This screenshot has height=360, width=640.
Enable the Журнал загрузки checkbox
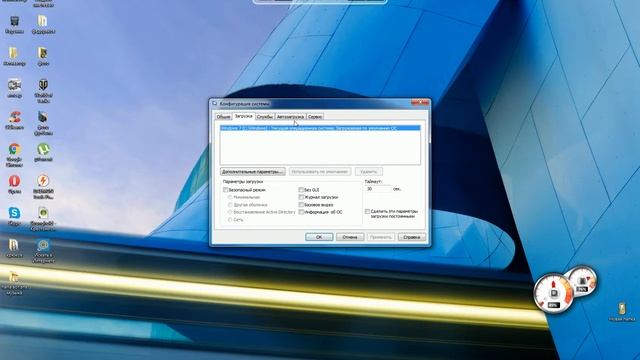pyautogui.click(x=301, y=197)
